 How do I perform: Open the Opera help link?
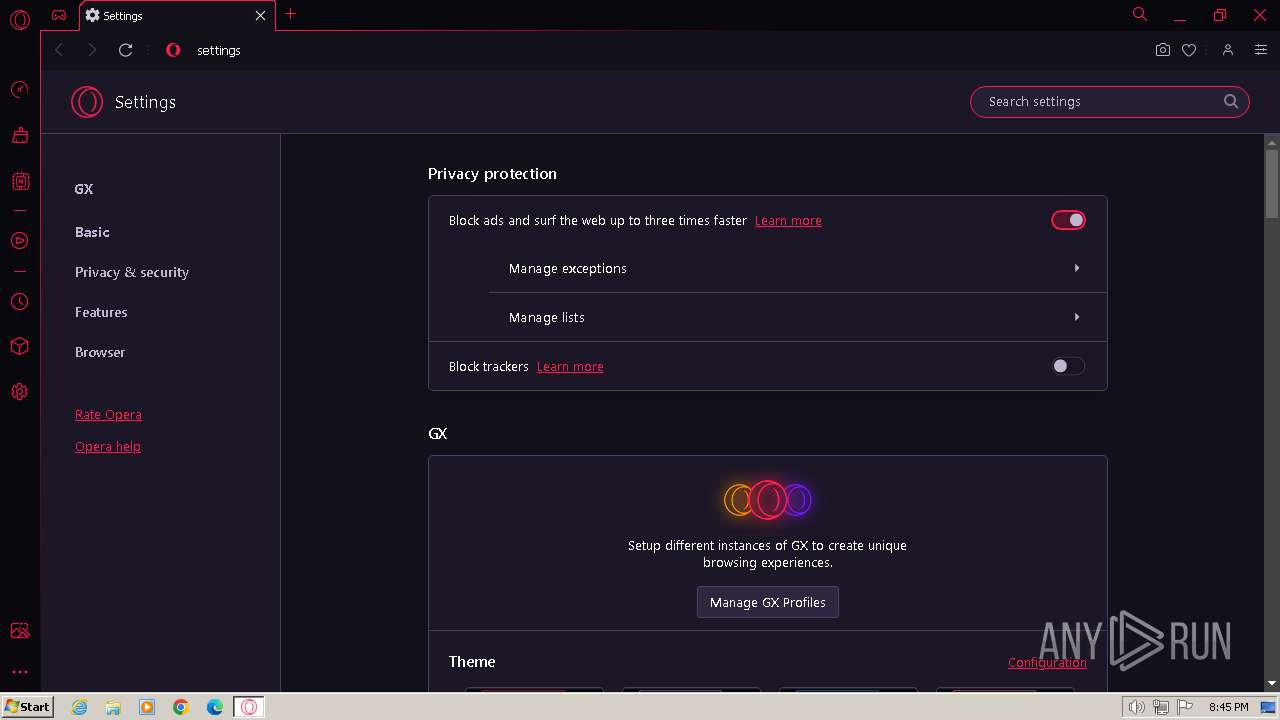click(x=108, y=446)
